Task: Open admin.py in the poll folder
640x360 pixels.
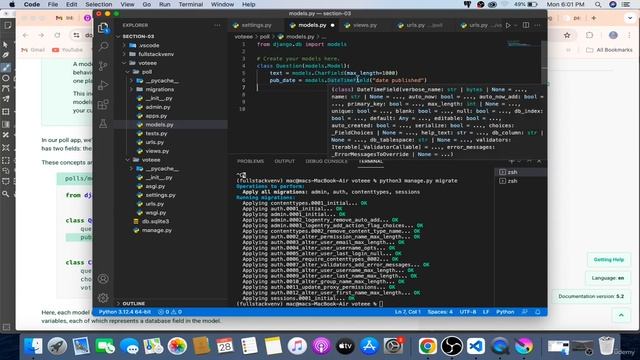Action: (158, 107)
